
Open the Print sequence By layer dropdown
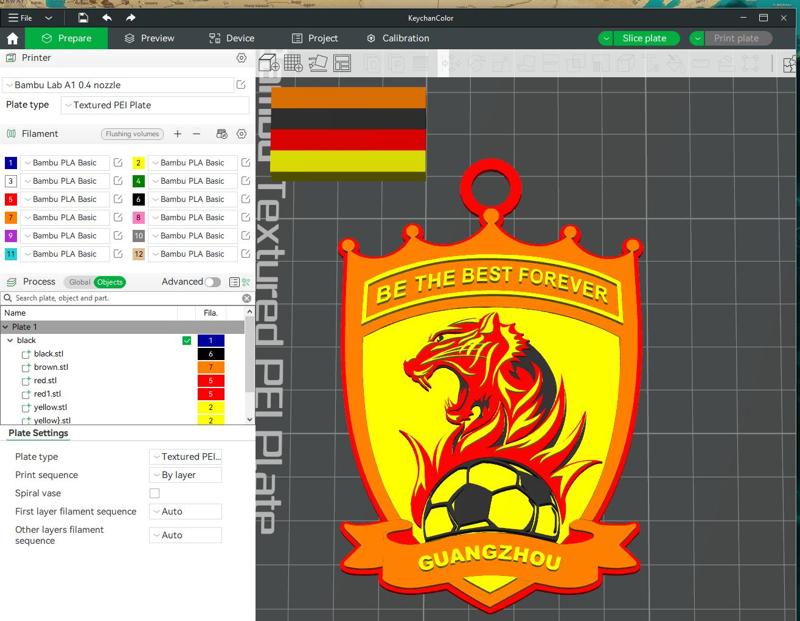185,475
